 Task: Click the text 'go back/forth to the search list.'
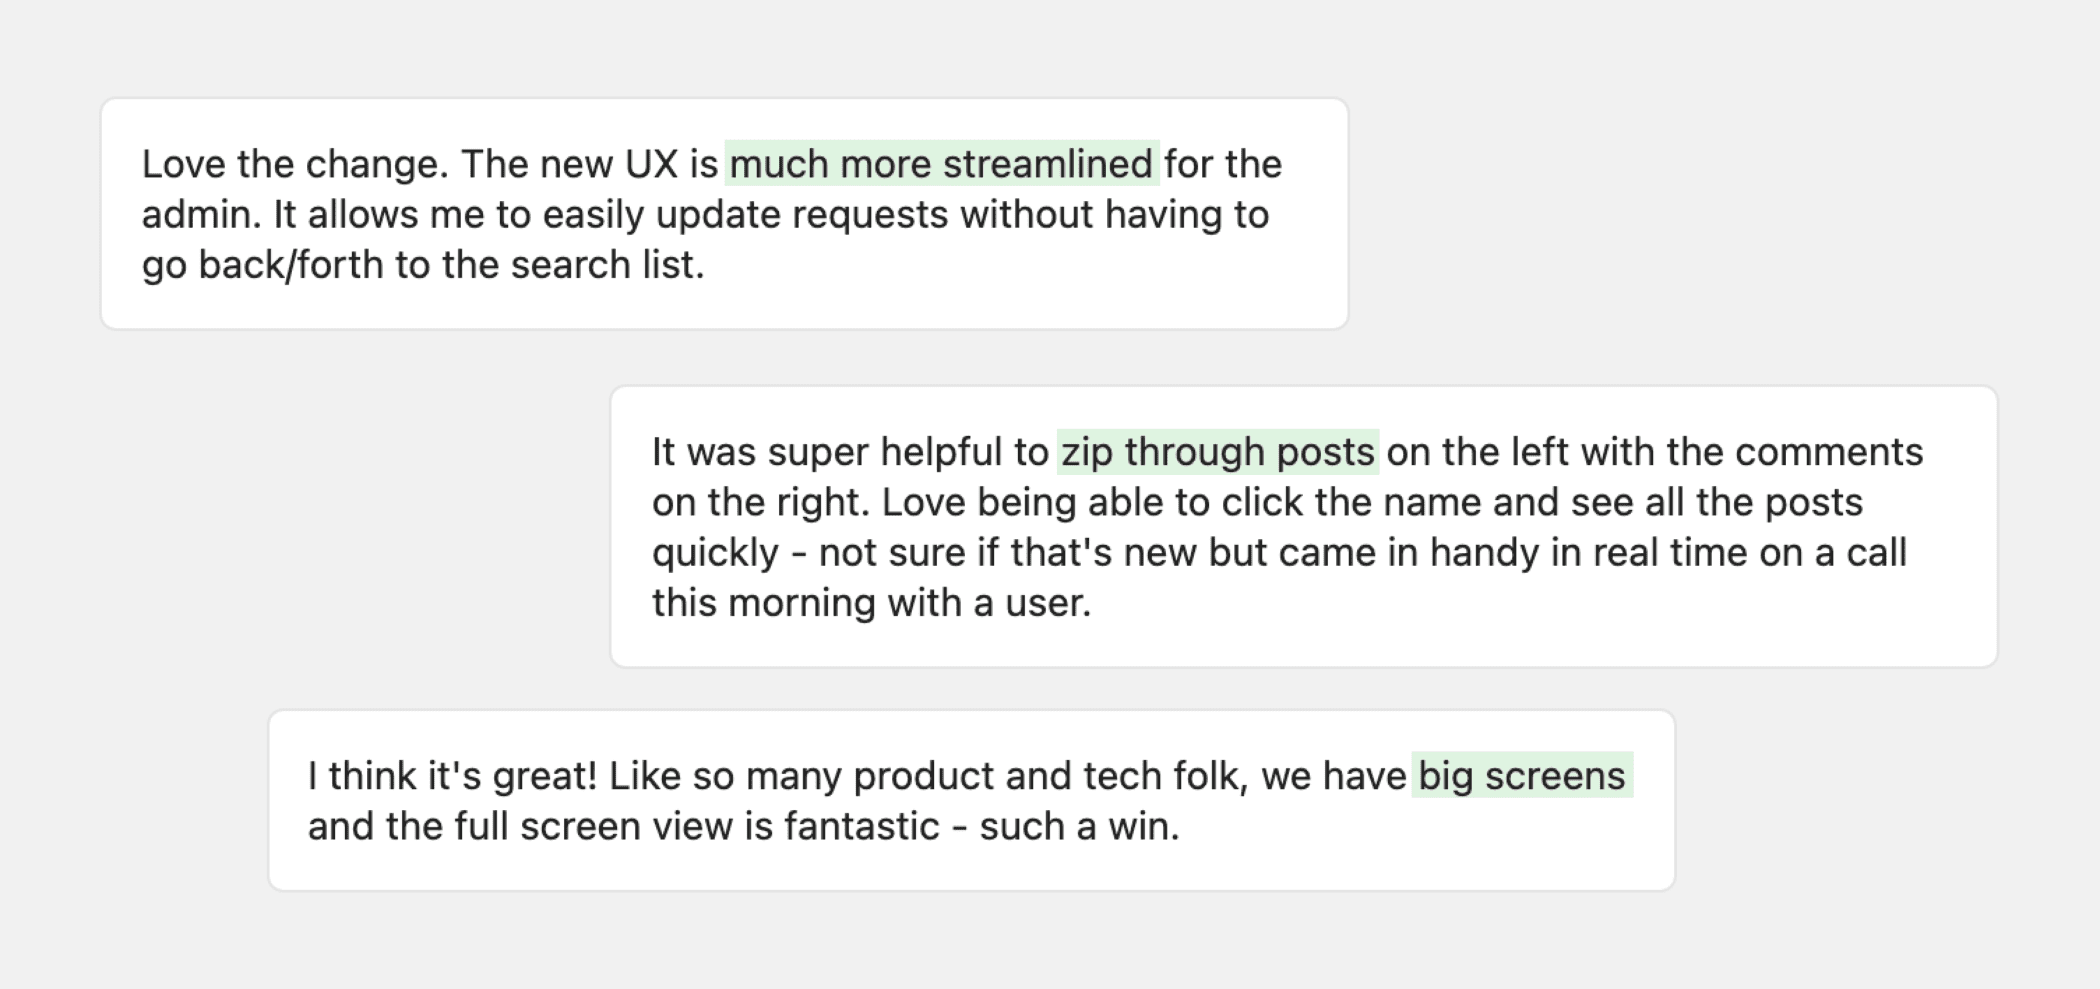pos(423,265)
